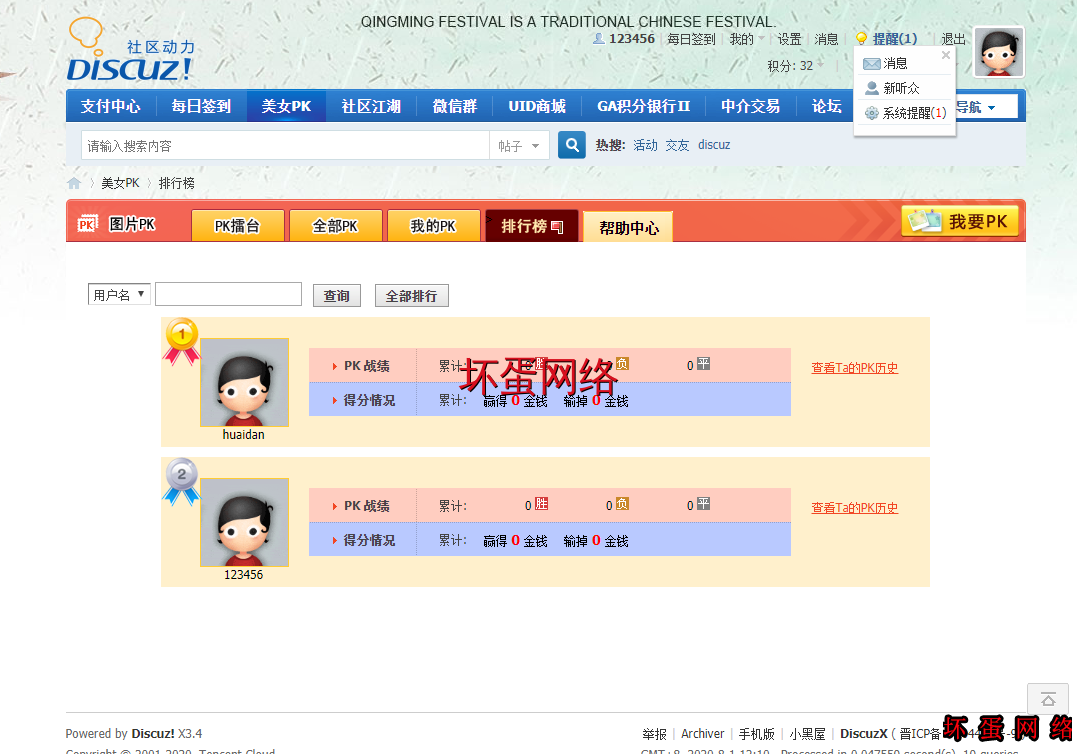1077x754 pixels.
Task: Click 美女PK in breadcrumb
Action: 120,183
